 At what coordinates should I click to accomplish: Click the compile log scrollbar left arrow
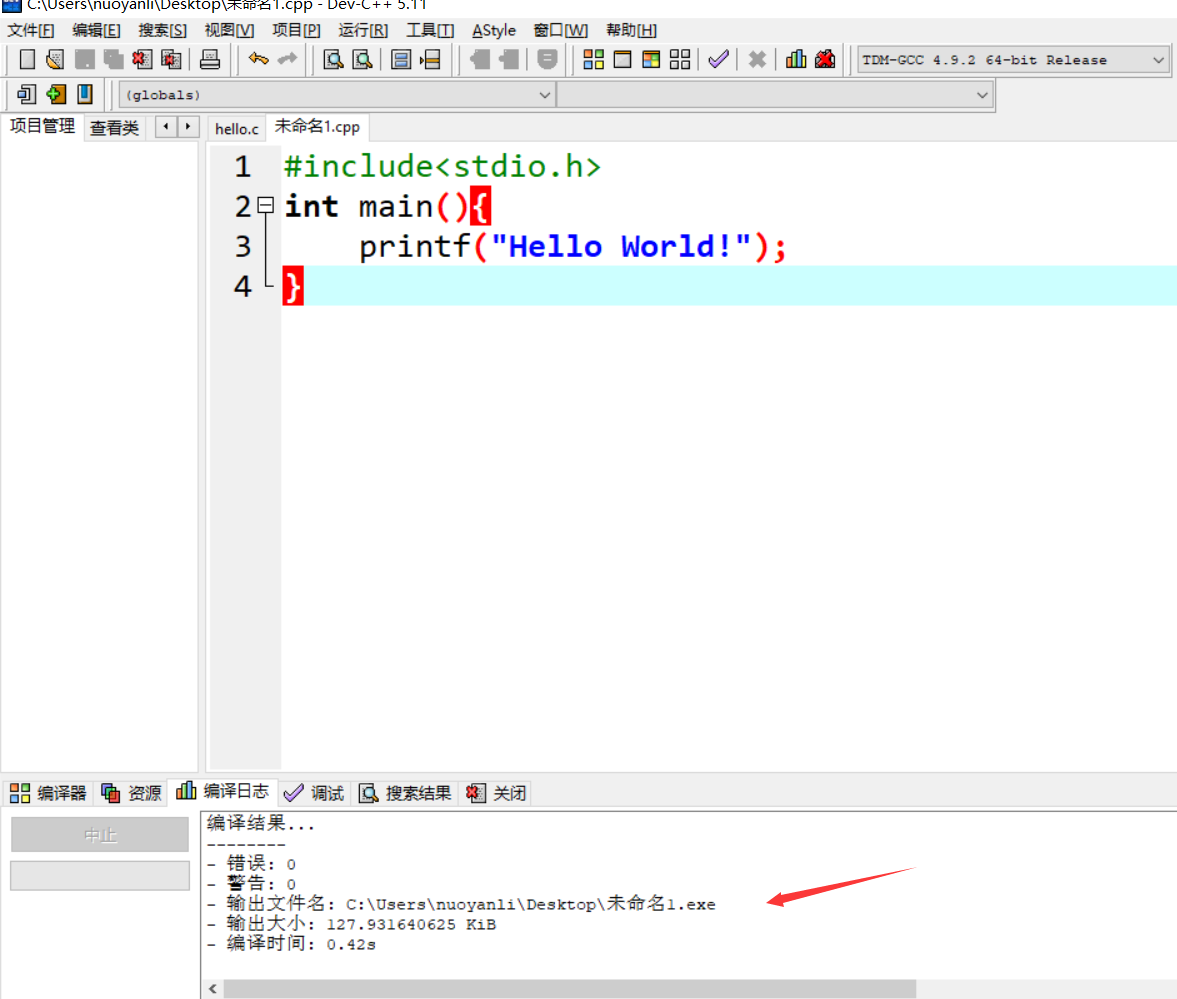coord(213,988)
